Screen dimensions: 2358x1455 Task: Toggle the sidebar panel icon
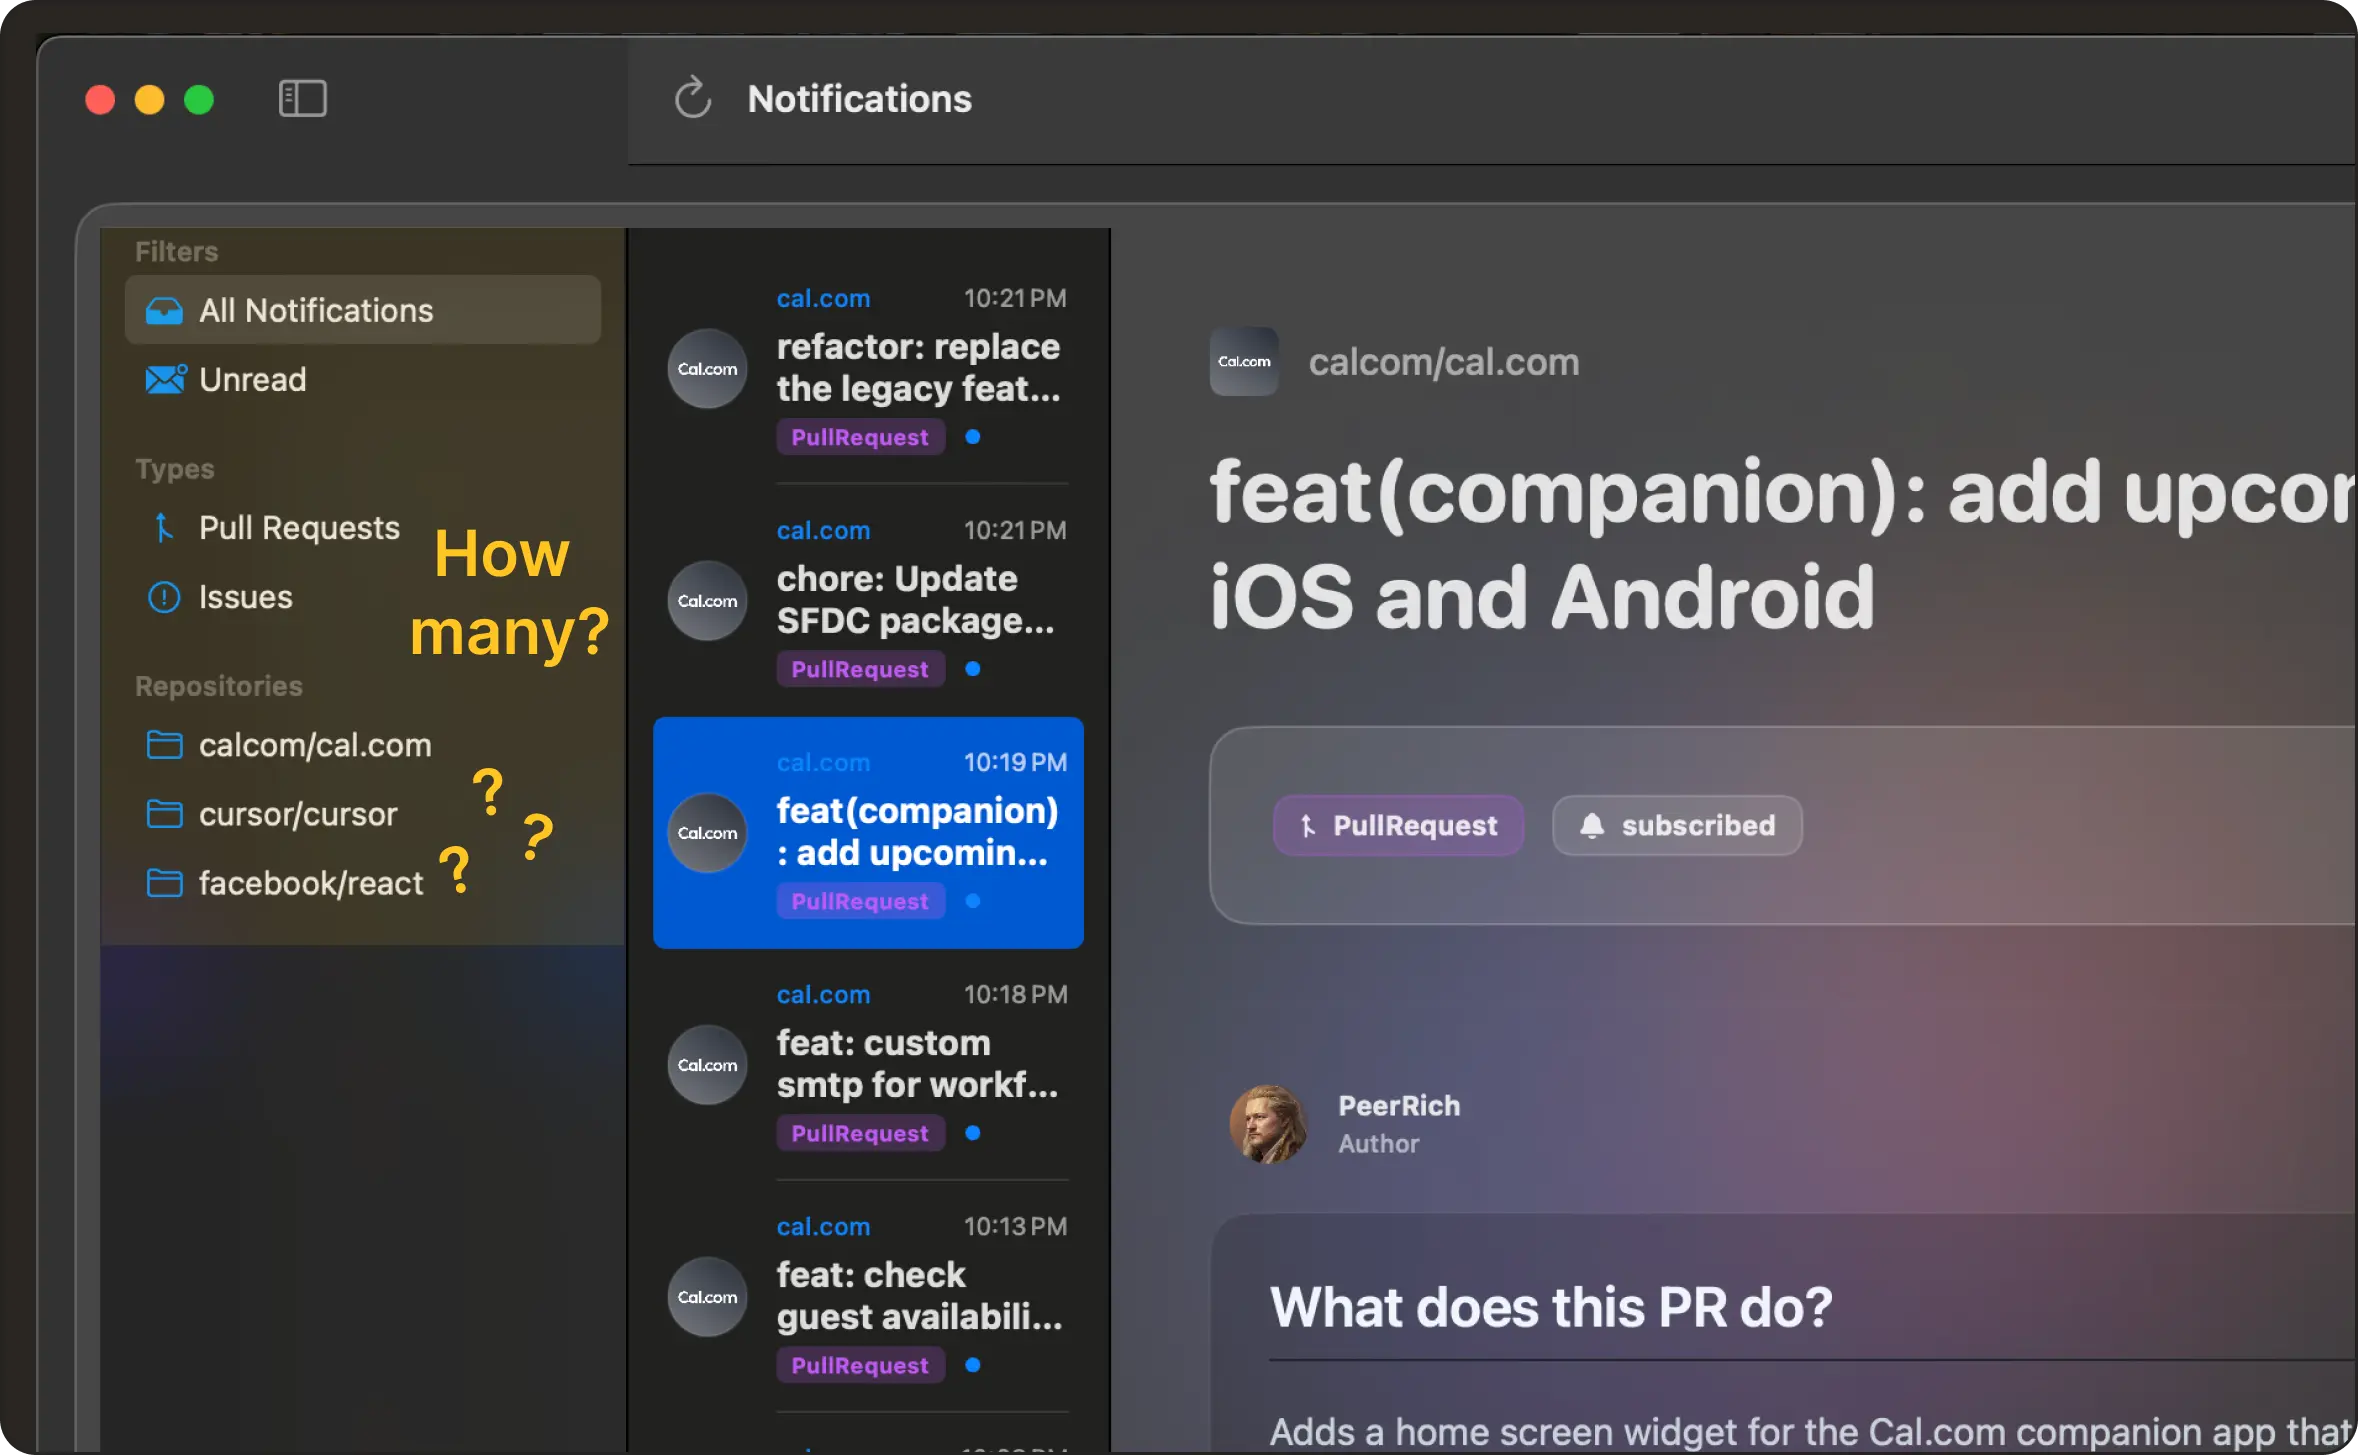pos(302,98)
